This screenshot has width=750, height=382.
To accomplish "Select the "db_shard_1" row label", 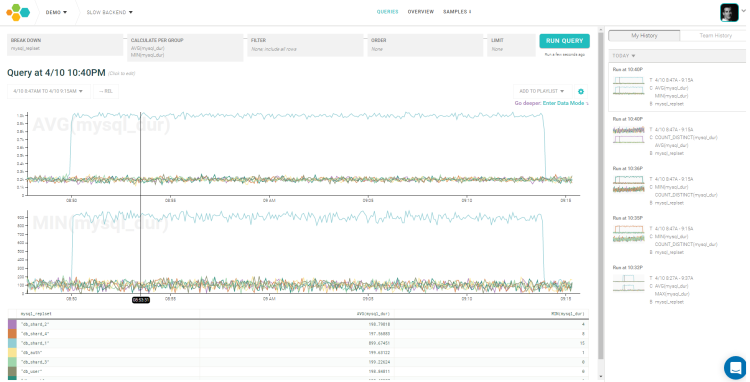I will tap(34, 343).
